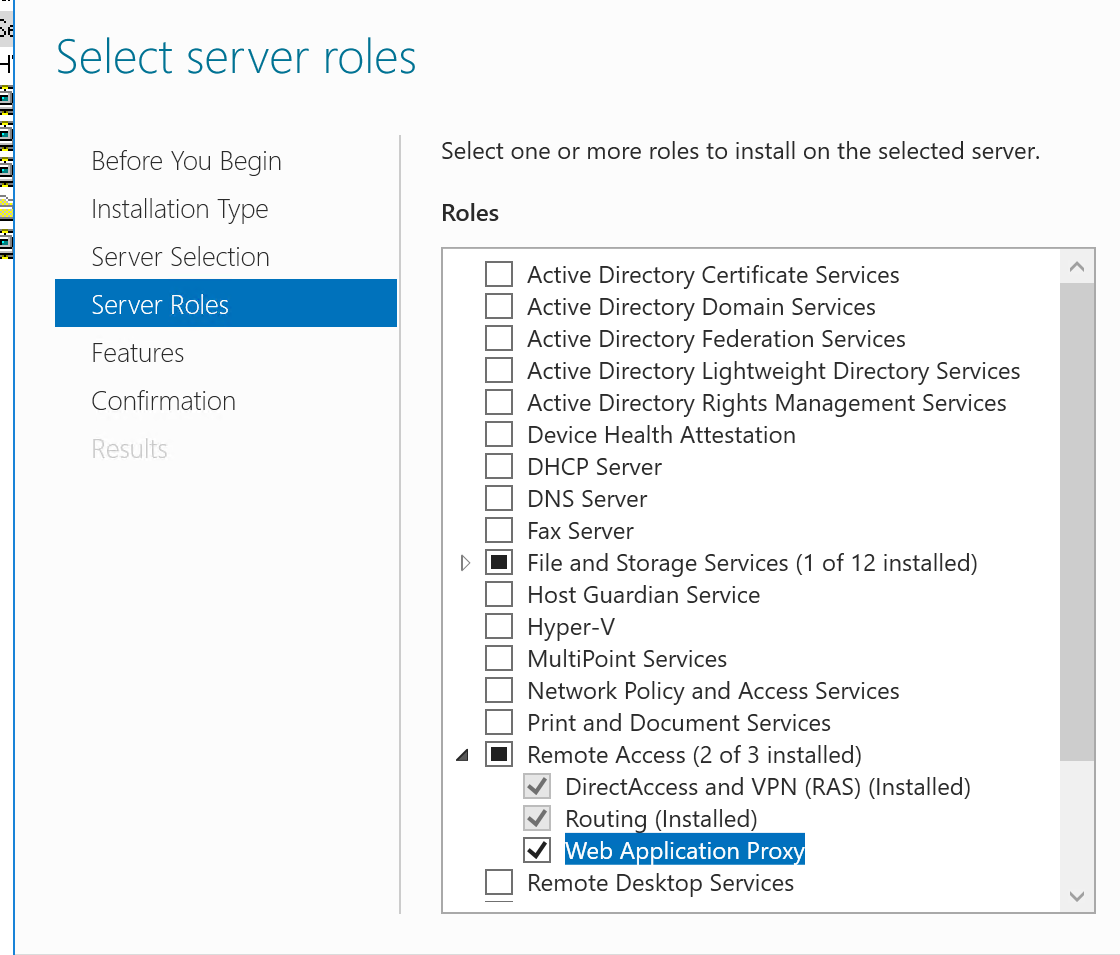Open the Installation Type step
The image size is (1120, 955).
tap(180, 209)
